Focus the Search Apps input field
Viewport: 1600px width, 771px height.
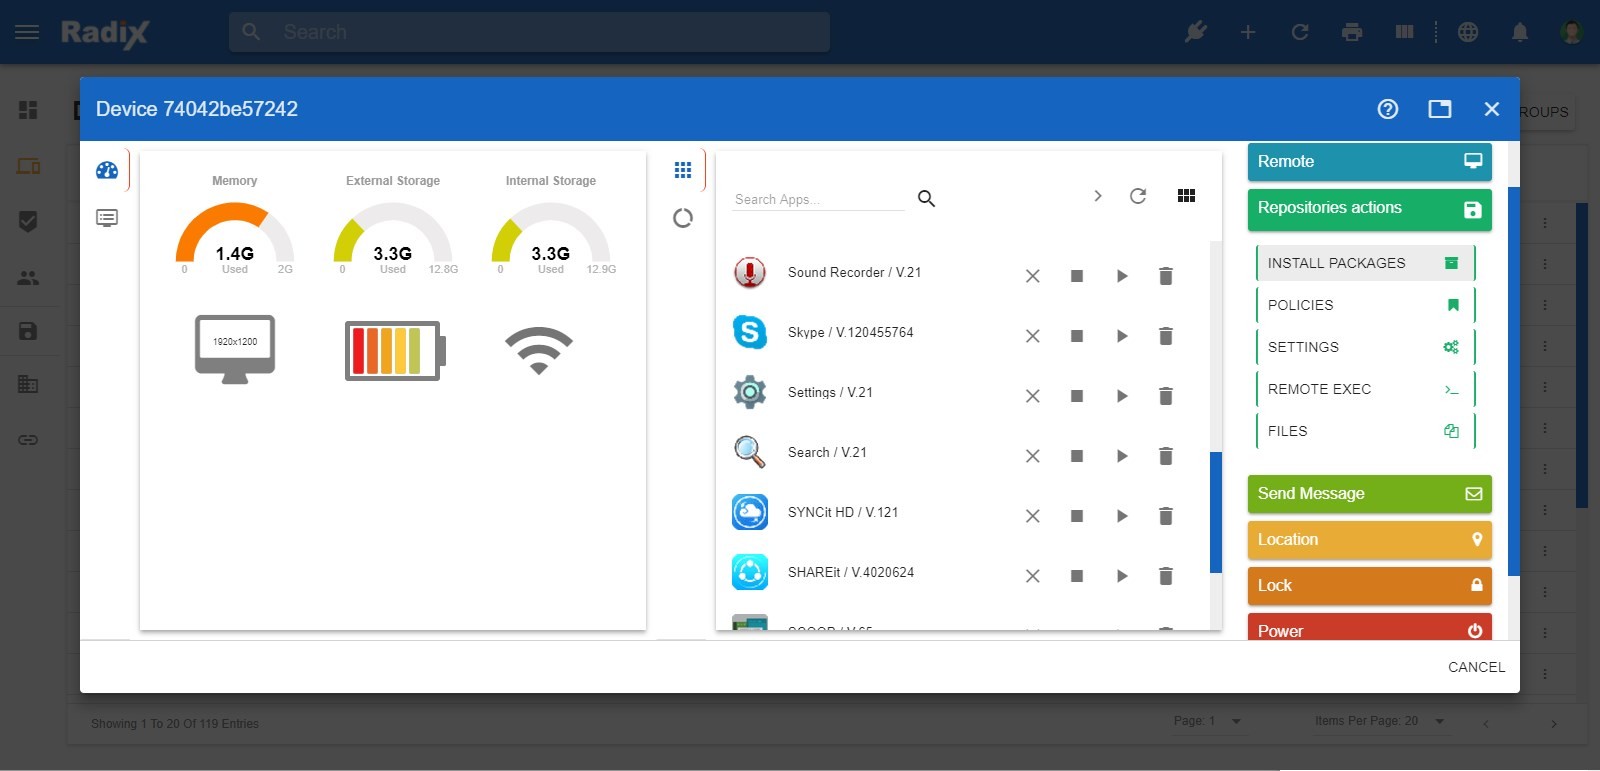818,199
